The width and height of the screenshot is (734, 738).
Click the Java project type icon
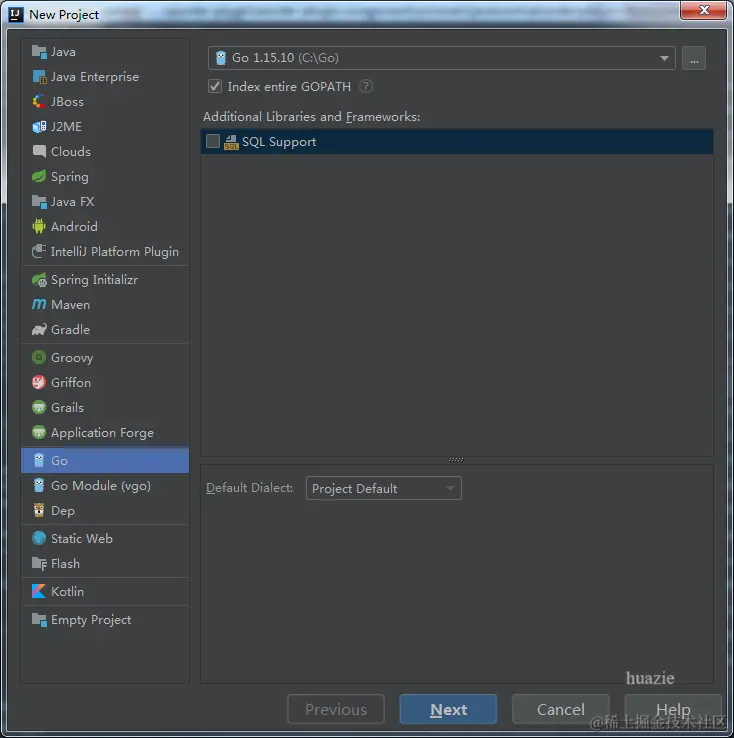39,52
